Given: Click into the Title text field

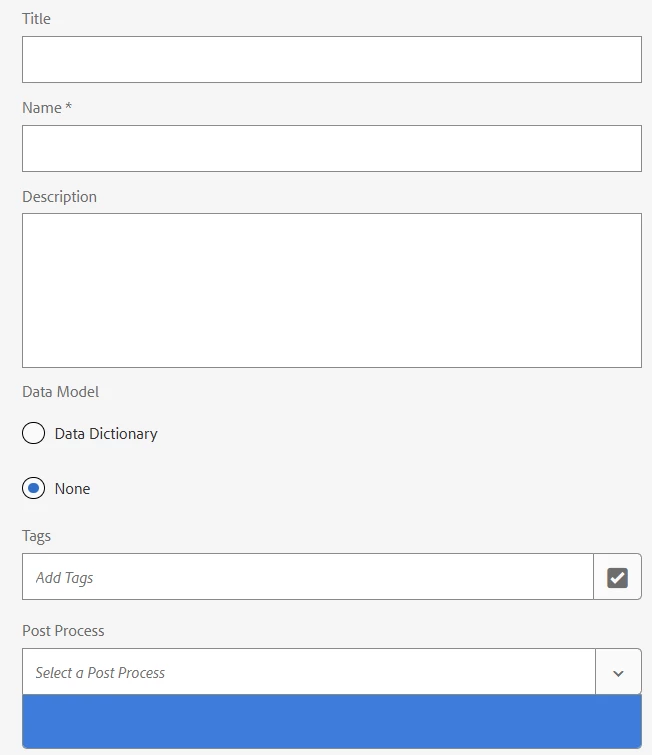Looking at the screenshot, I should (332, 59).
